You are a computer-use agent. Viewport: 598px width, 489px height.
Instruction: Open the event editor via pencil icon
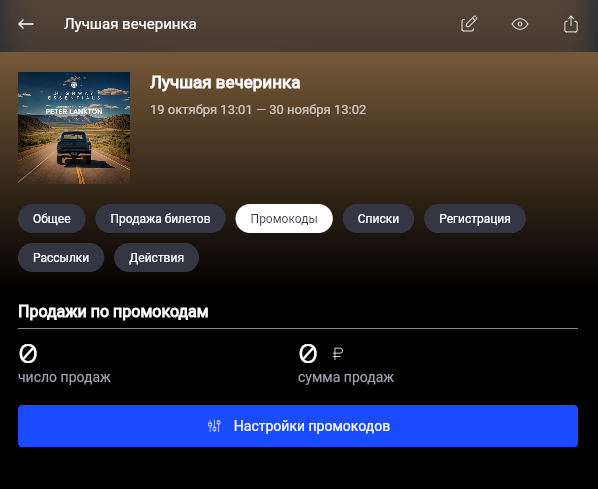pos(469,24)
